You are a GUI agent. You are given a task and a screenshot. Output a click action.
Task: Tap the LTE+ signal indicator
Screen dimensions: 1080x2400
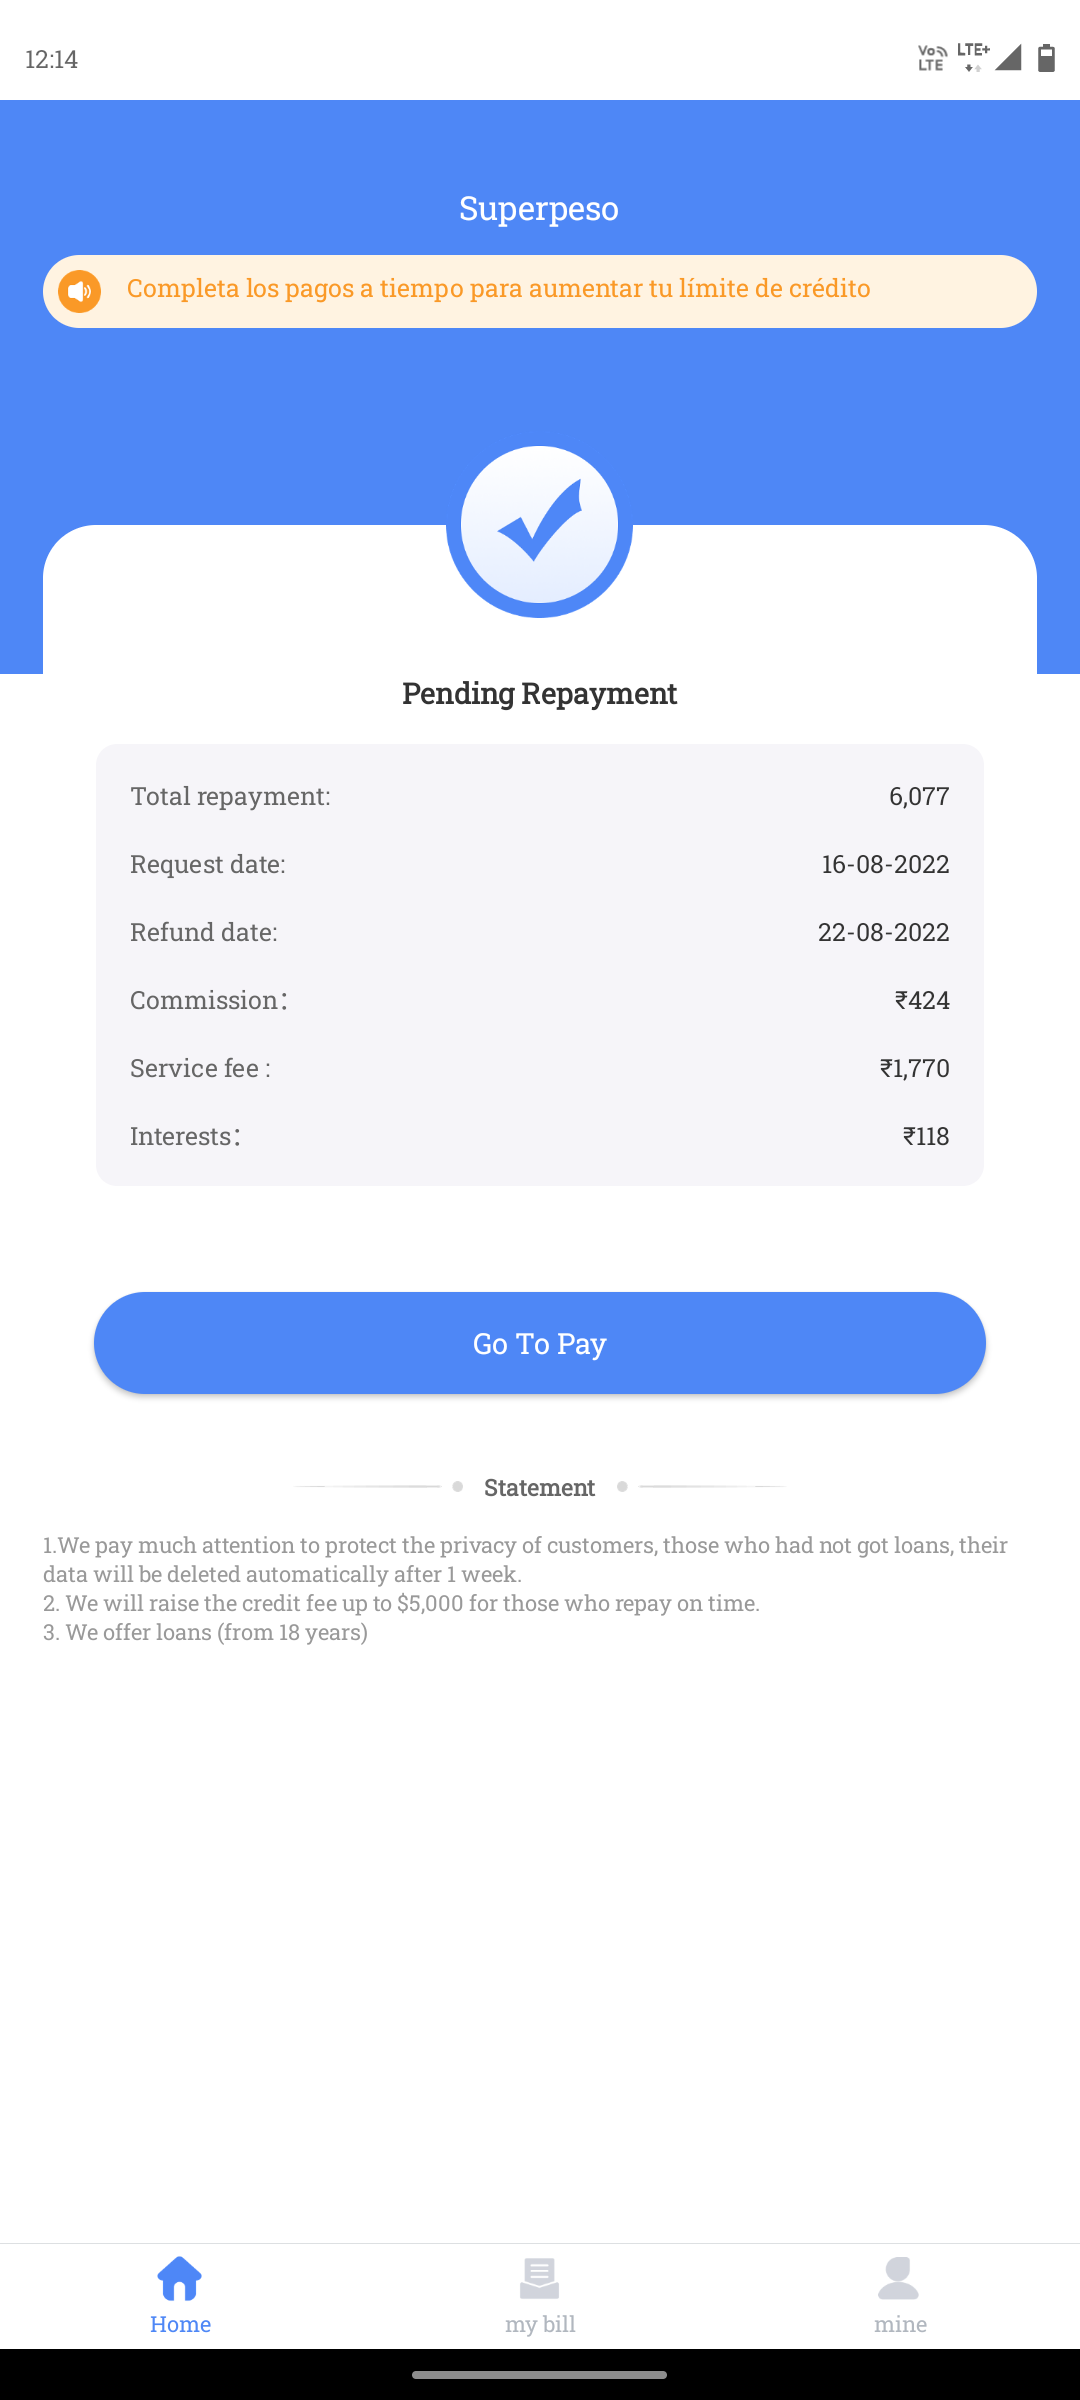pyautogui.click(x=973, y=57)
